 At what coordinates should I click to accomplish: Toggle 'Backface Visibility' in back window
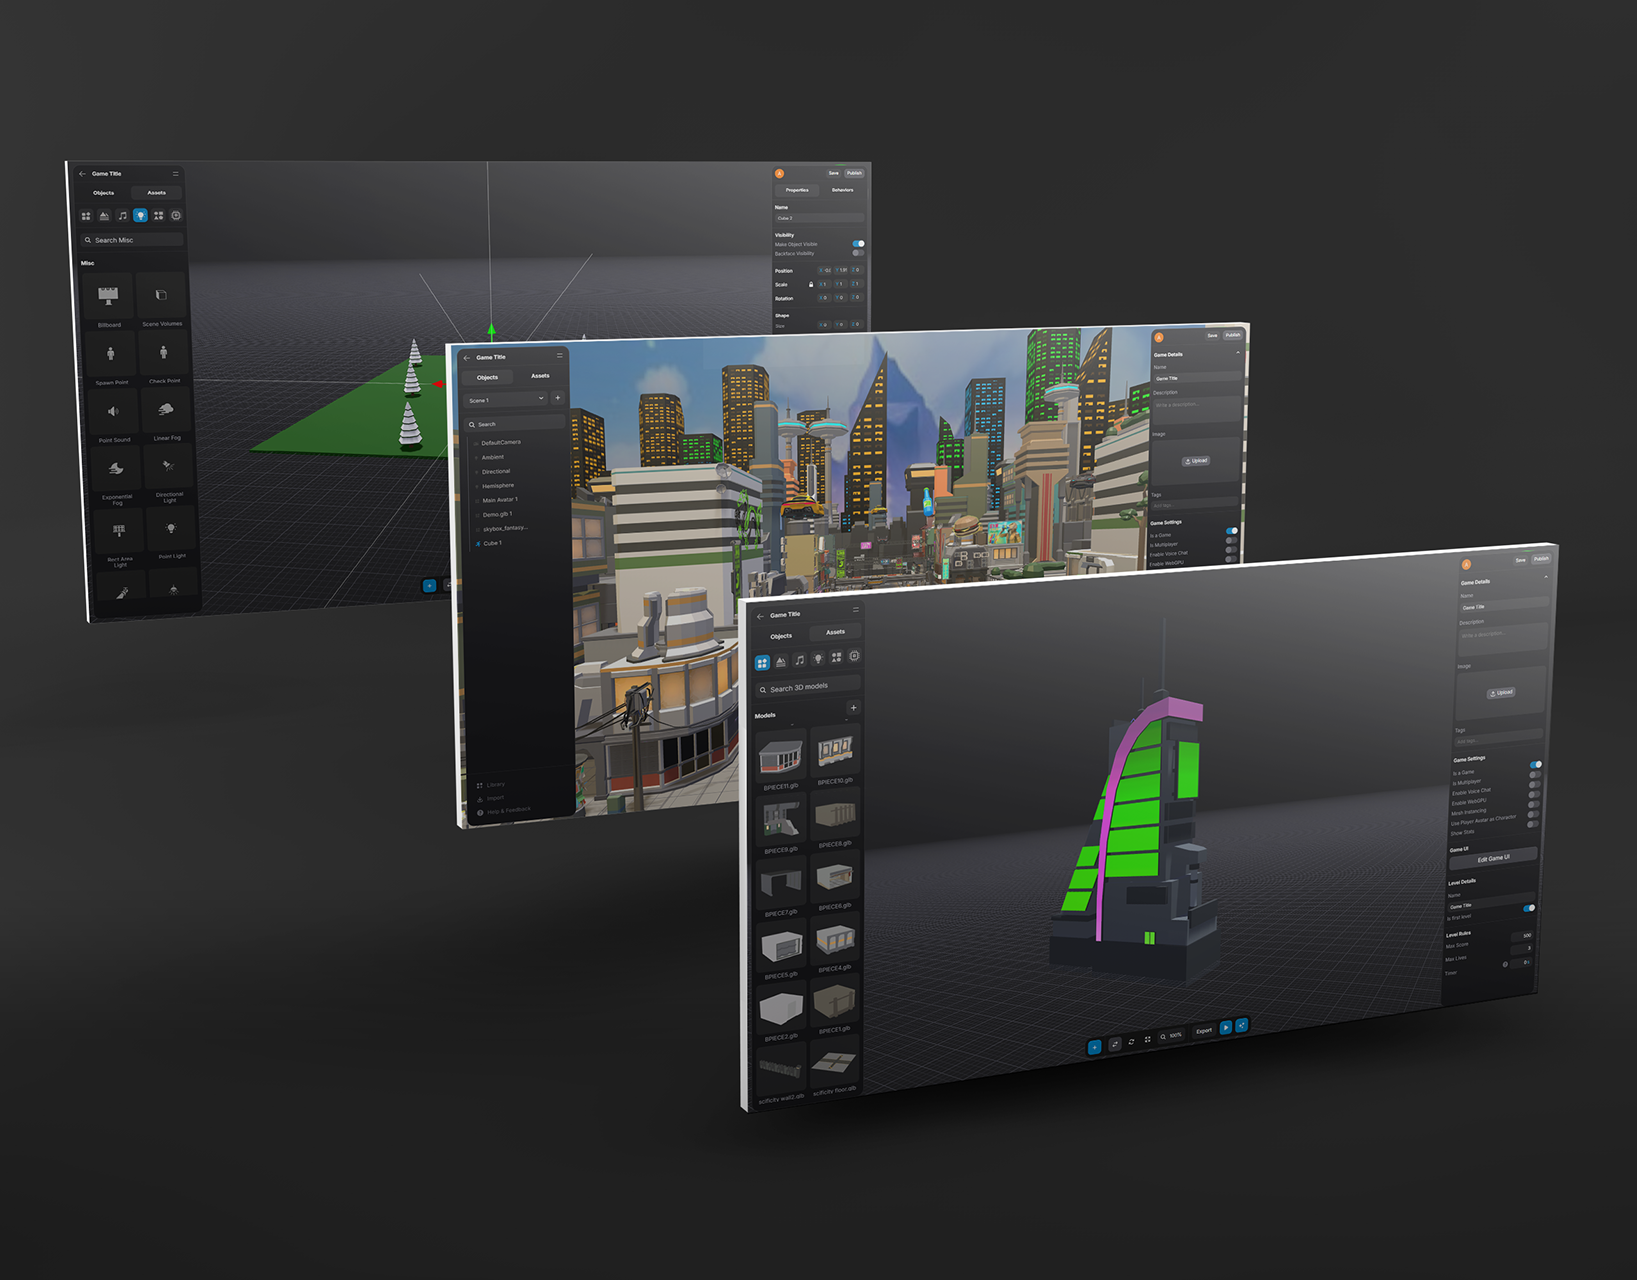858,253
